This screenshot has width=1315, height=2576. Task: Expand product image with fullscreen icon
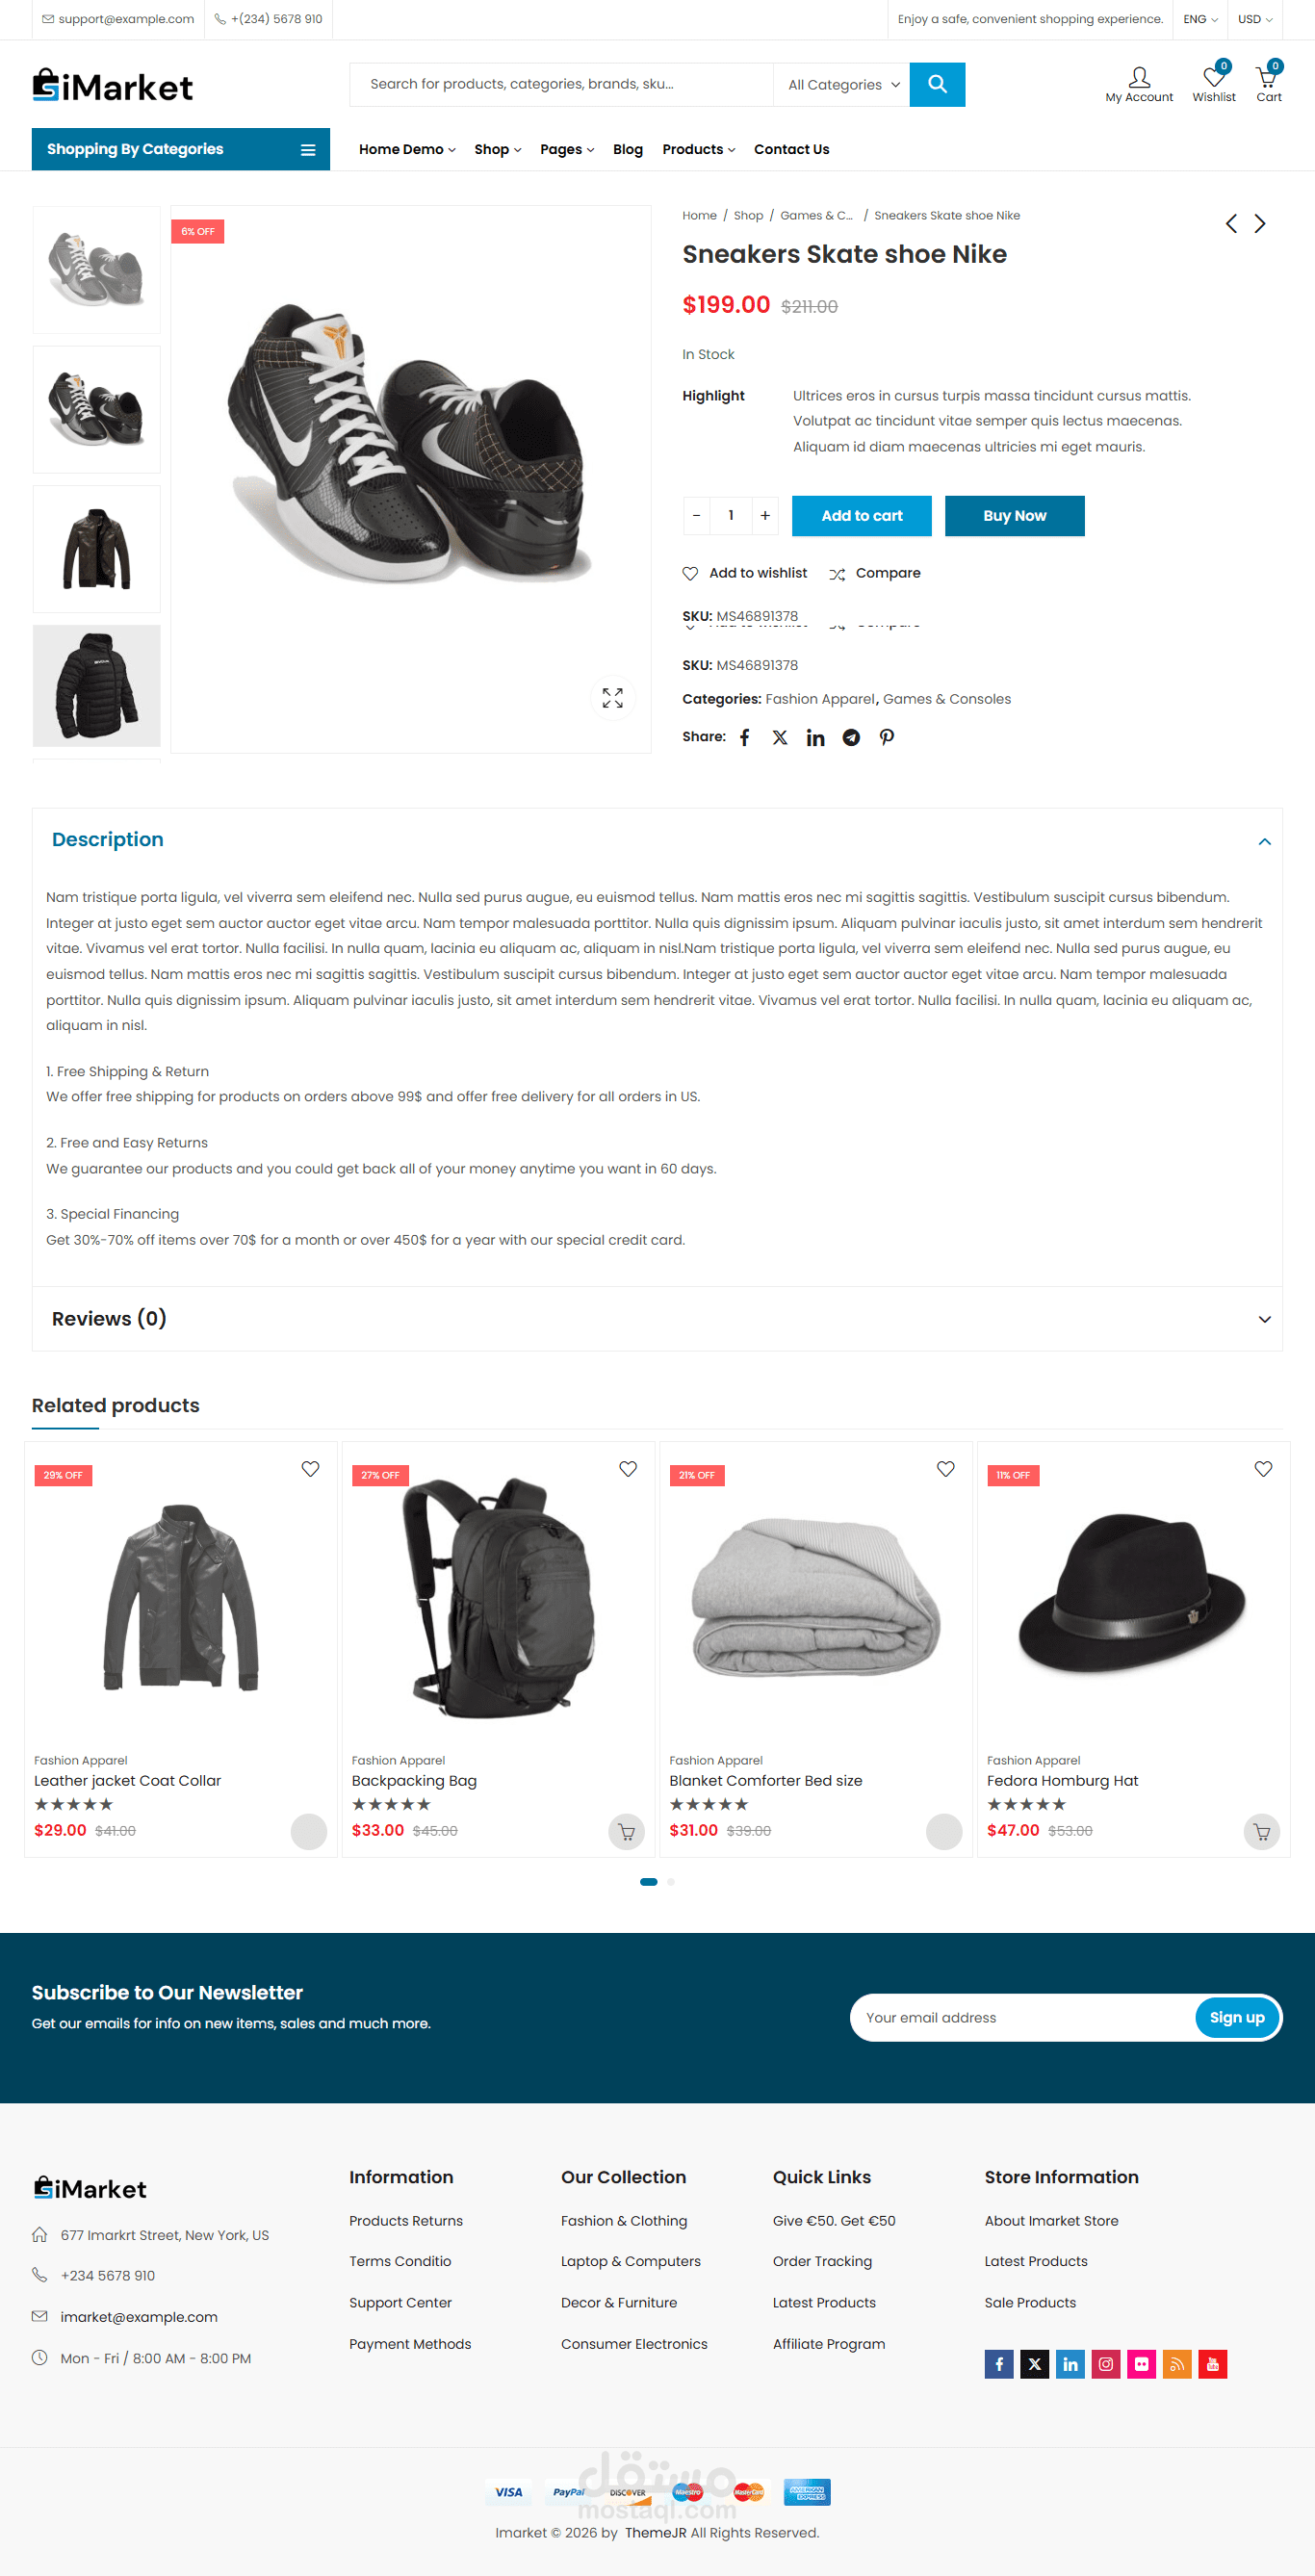coord(612,698)
